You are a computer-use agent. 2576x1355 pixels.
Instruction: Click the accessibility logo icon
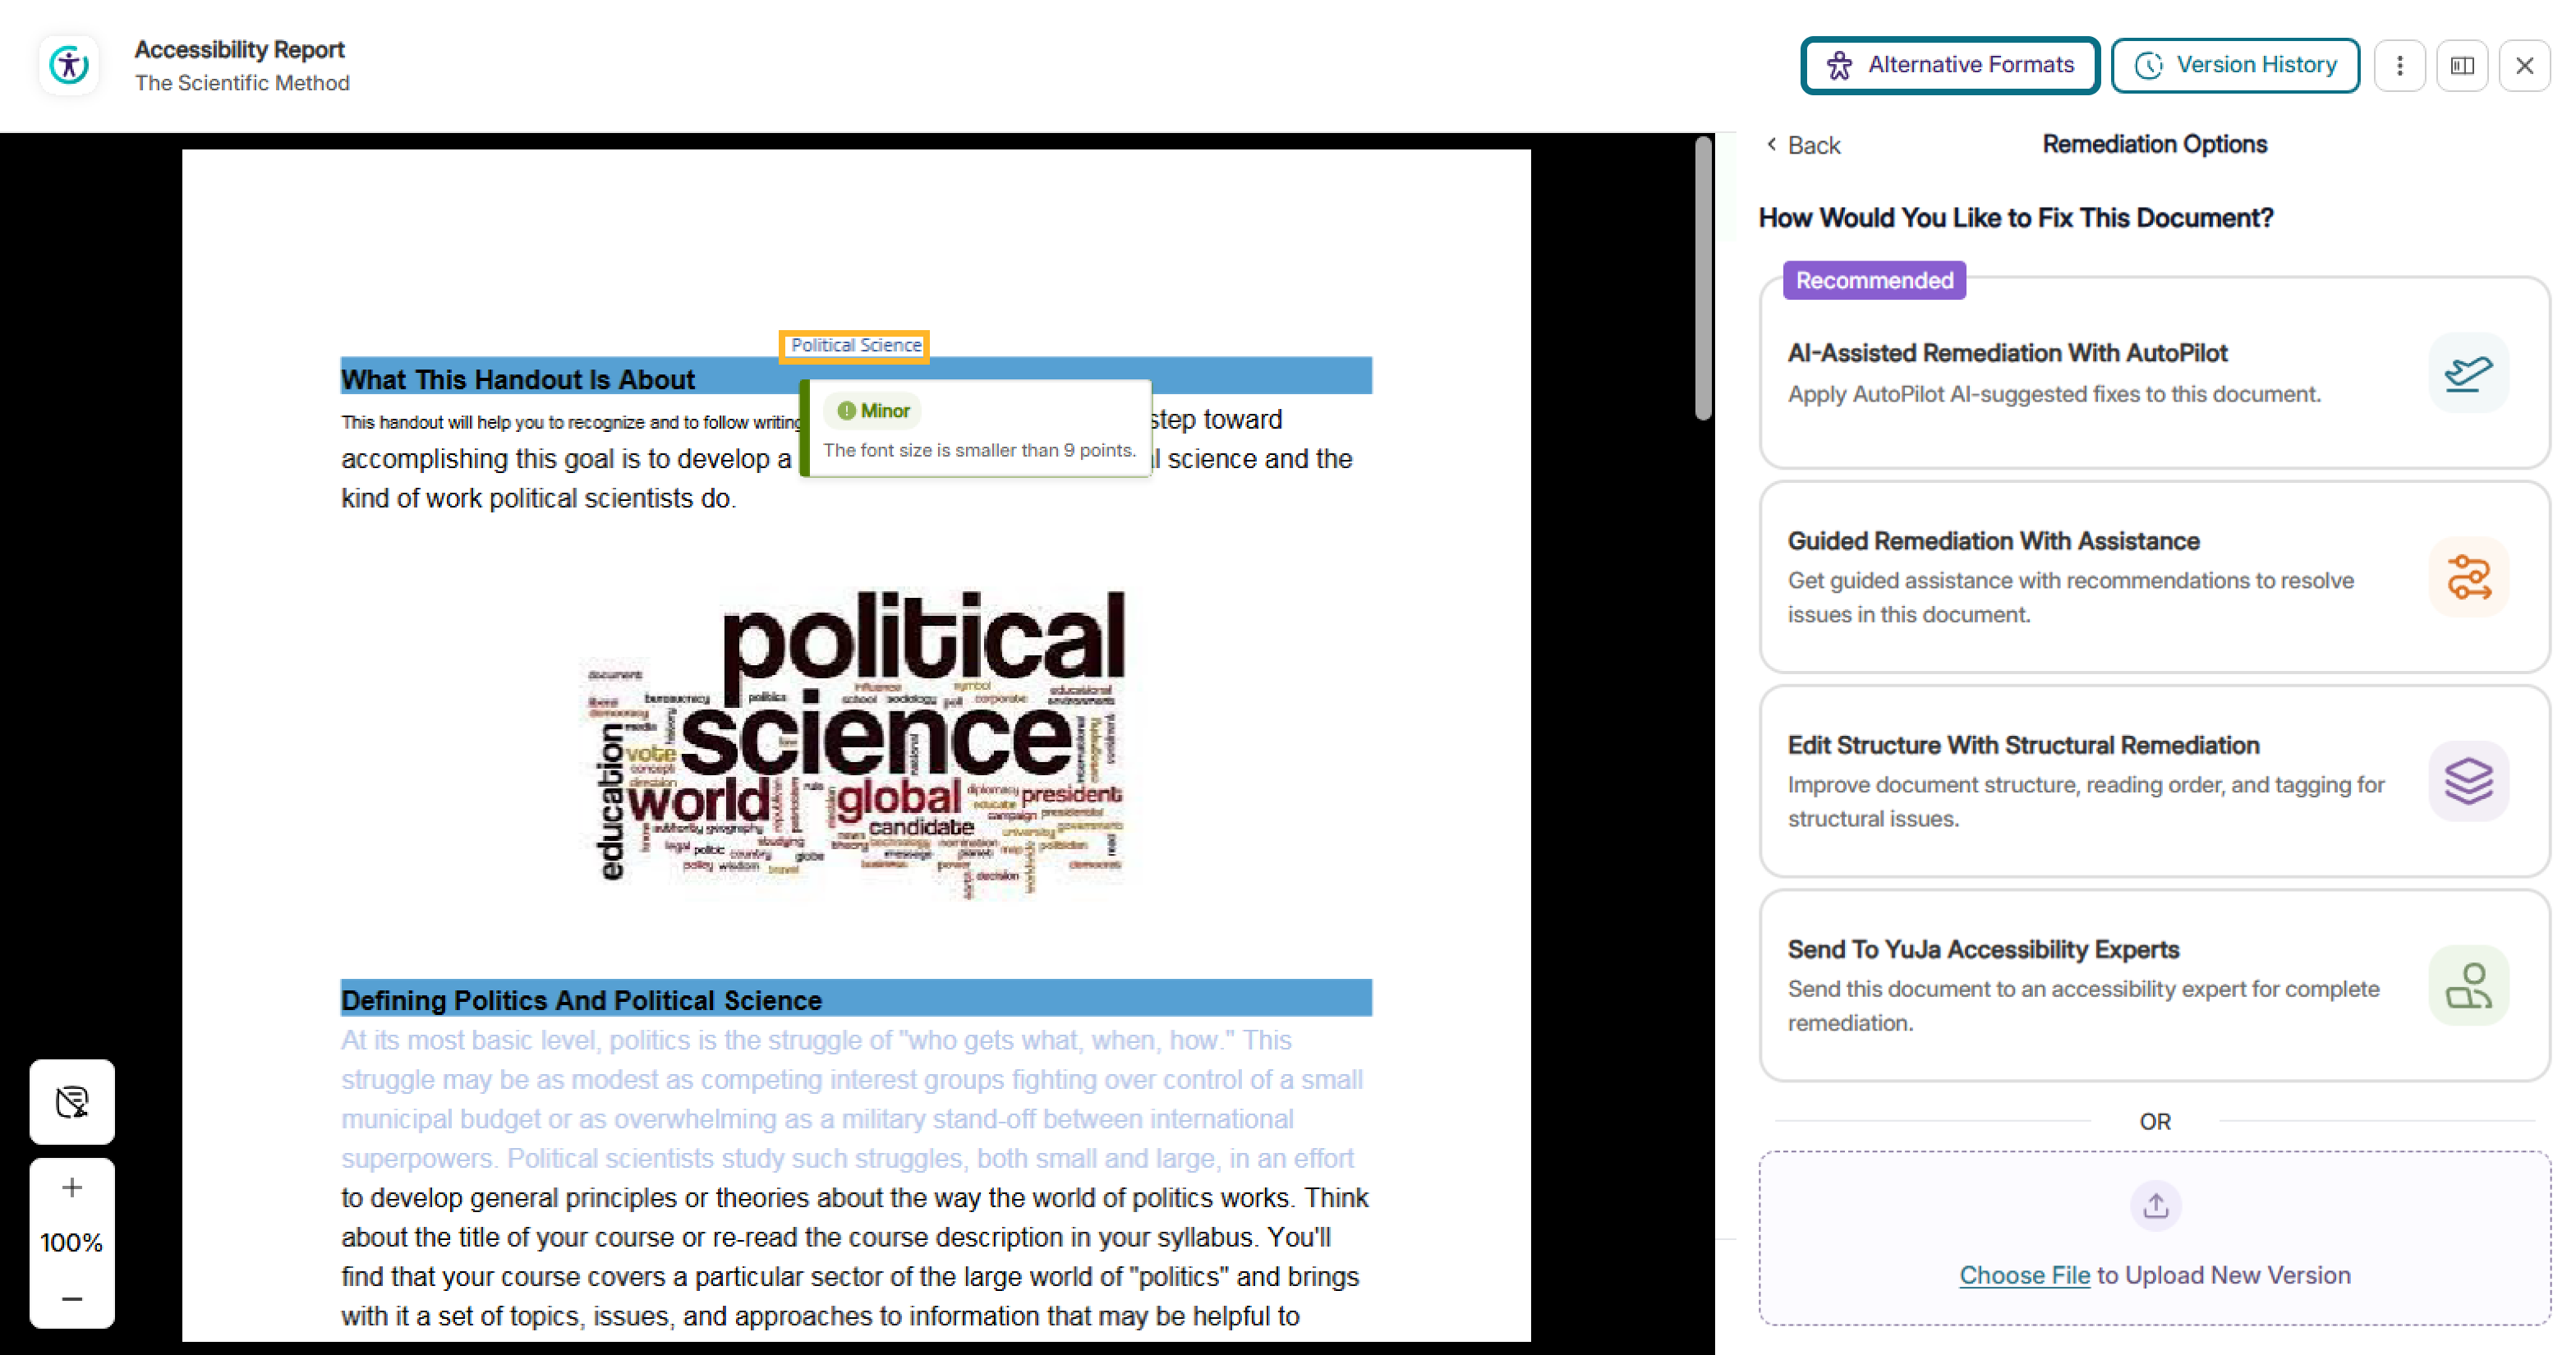tap(69, 65)
